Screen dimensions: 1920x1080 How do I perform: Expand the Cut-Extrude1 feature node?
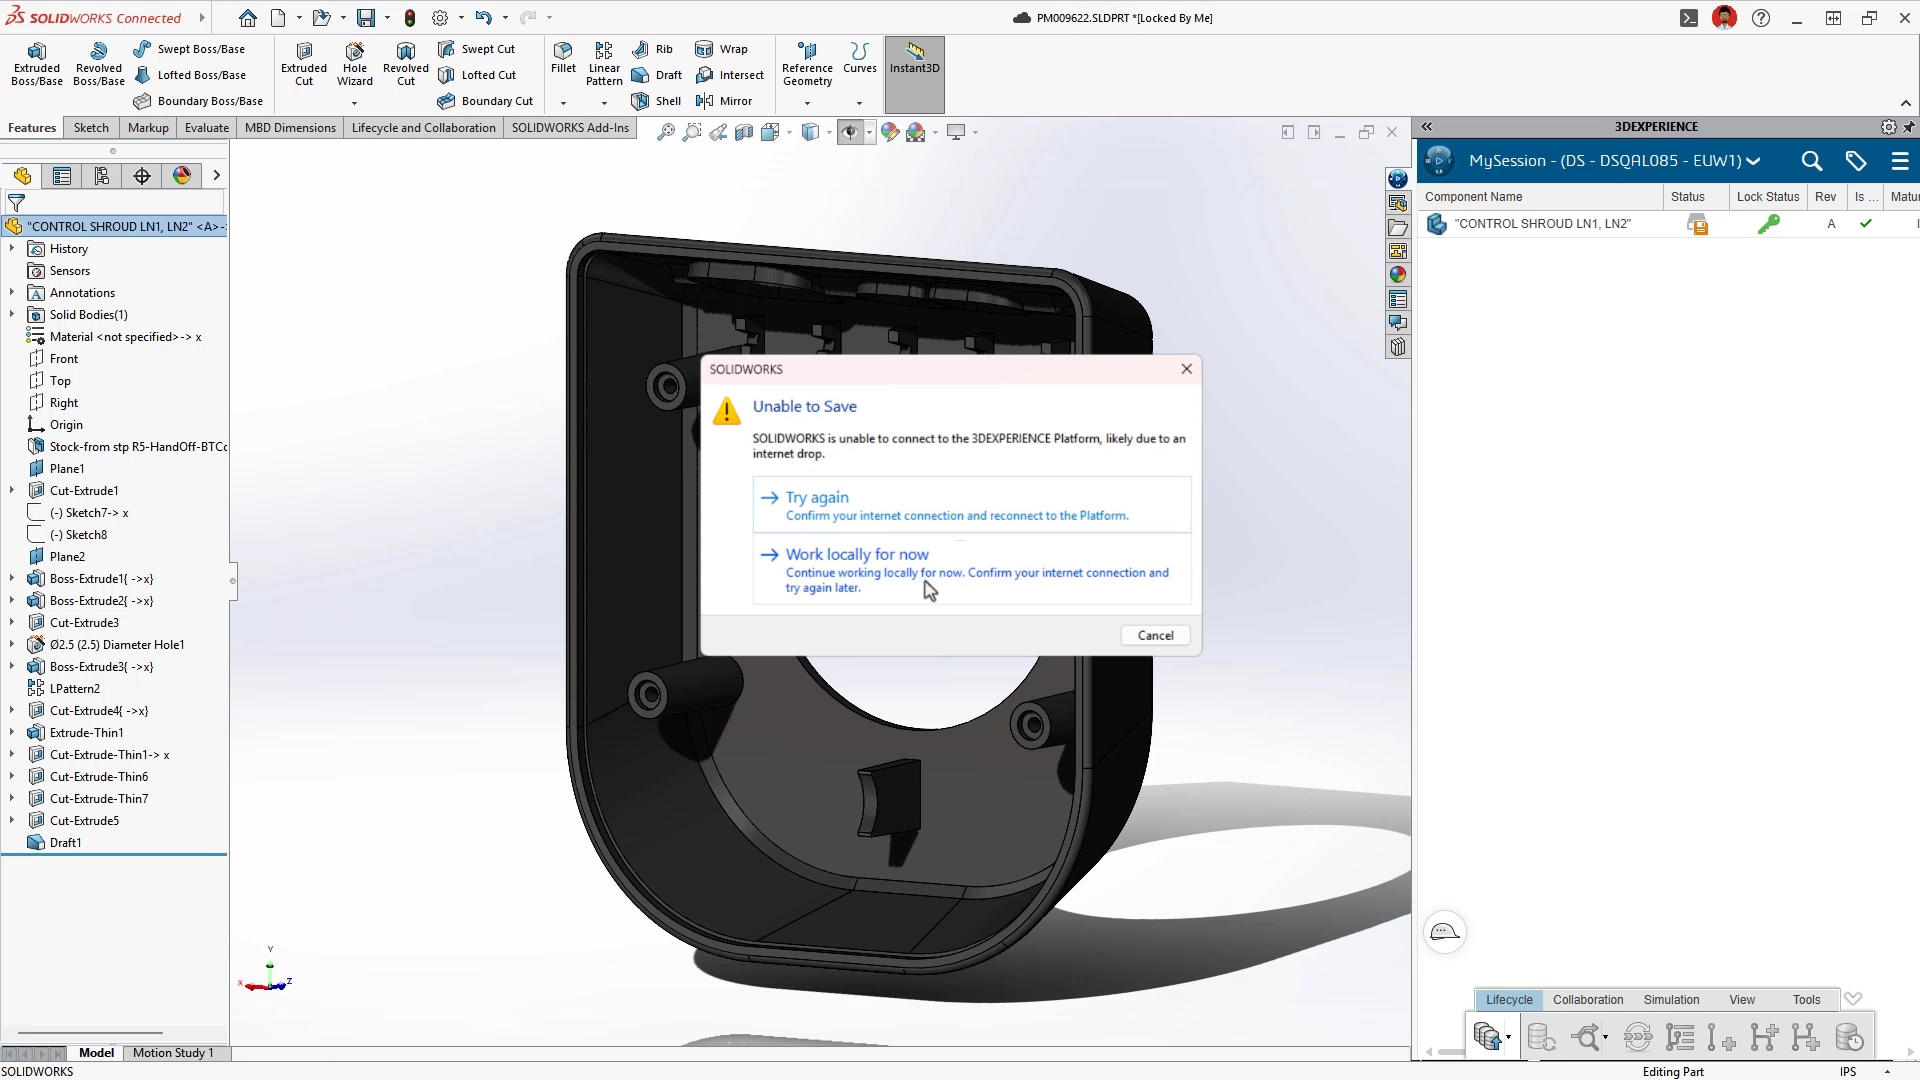click(x=12, y=491)
